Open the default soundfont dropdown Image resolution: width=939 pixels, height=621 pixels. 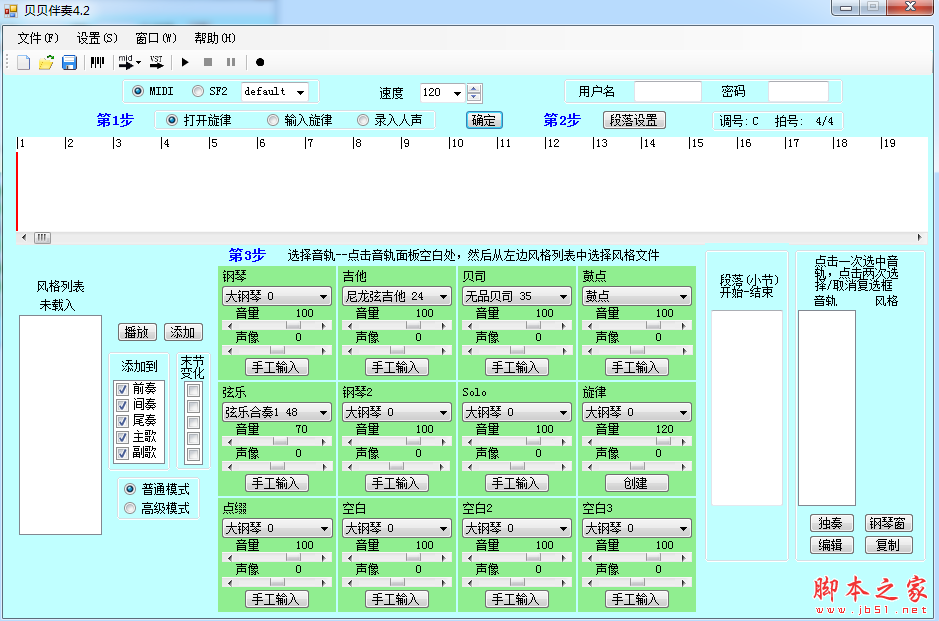point(276,90)
